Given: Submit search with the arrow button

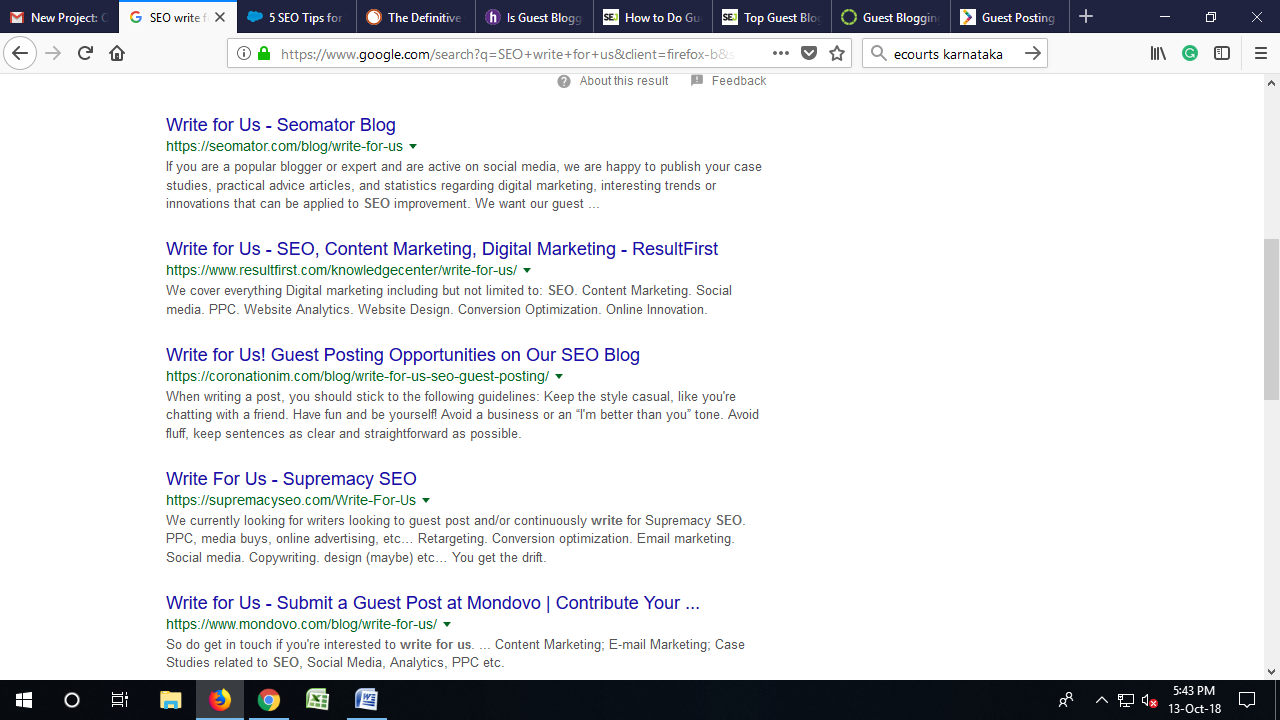Looking at the screenshot, I should [1033, 54].
